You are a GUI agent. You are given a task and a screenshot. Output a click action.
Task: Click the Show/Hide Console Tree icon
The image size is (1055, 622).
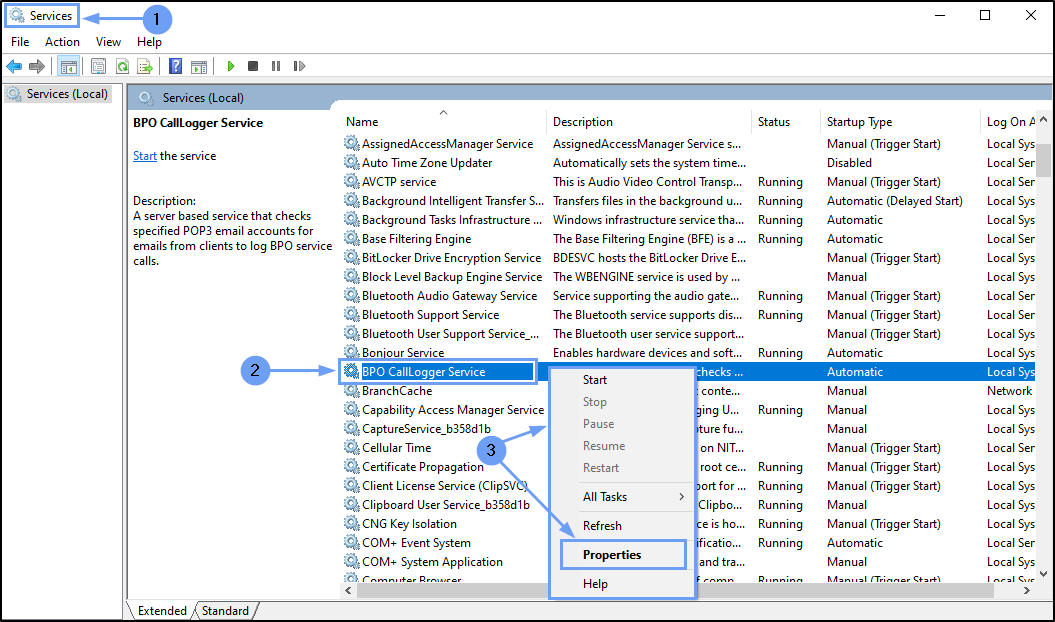69,67
